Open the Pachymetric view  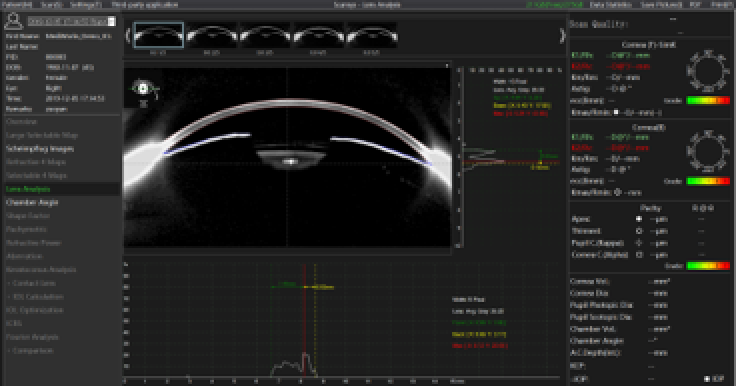pos(26,229)
